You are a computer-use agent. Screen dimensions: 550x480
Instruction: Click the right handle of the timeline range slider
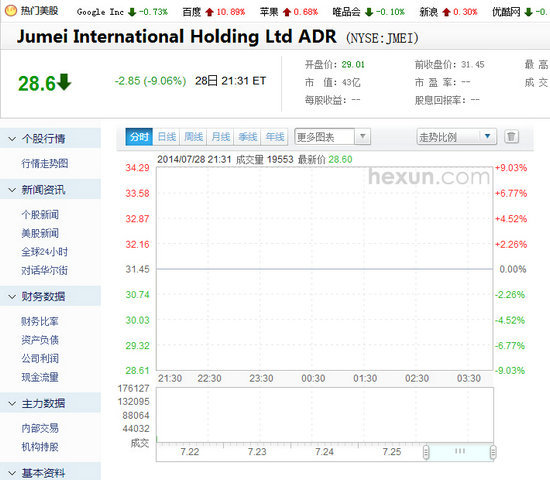pos(493,452)
